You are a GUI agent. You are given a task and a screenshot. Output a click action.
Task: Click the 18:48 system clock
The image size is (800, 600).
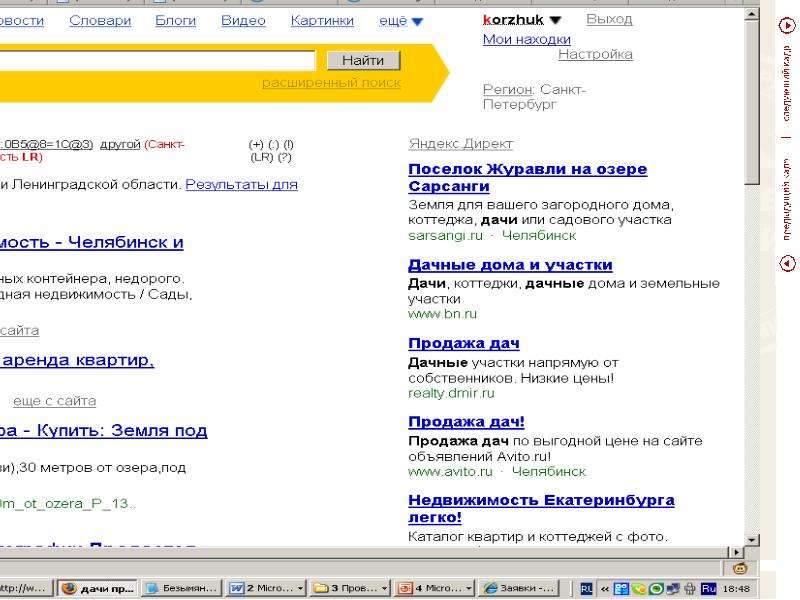coord(736,589)
